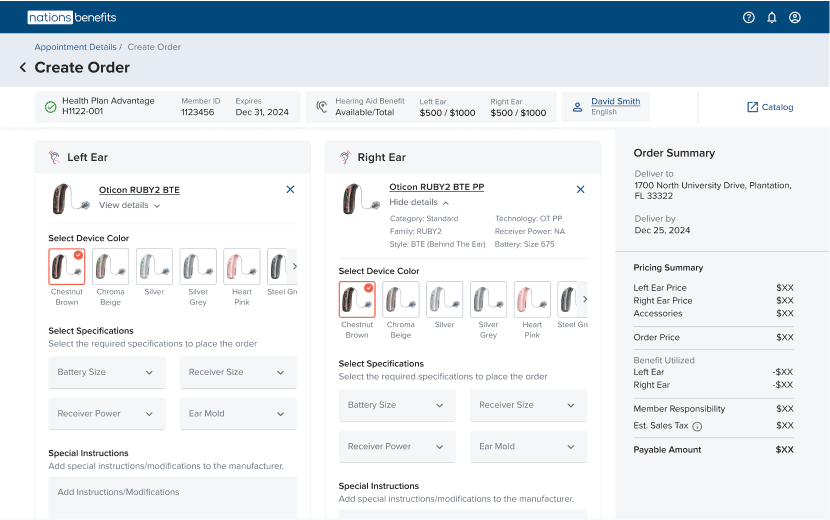Expand View details for Left Ear device

coord(129,205)
